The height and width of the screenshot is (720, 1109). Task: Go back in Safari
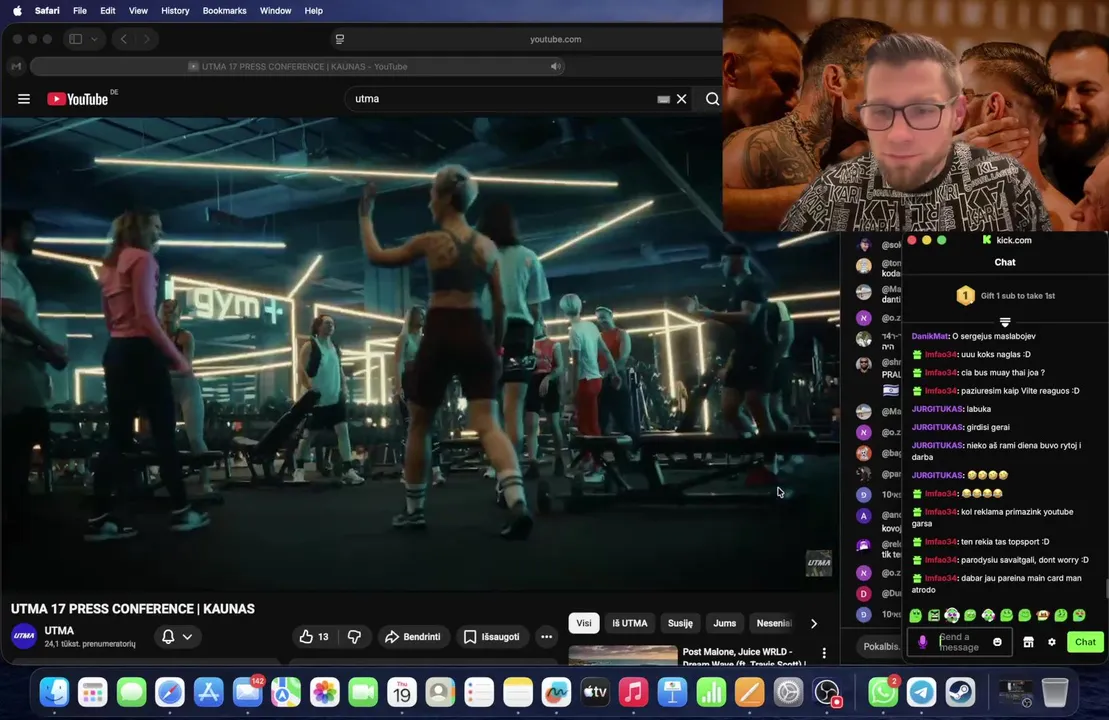click(x=124, y=39)
